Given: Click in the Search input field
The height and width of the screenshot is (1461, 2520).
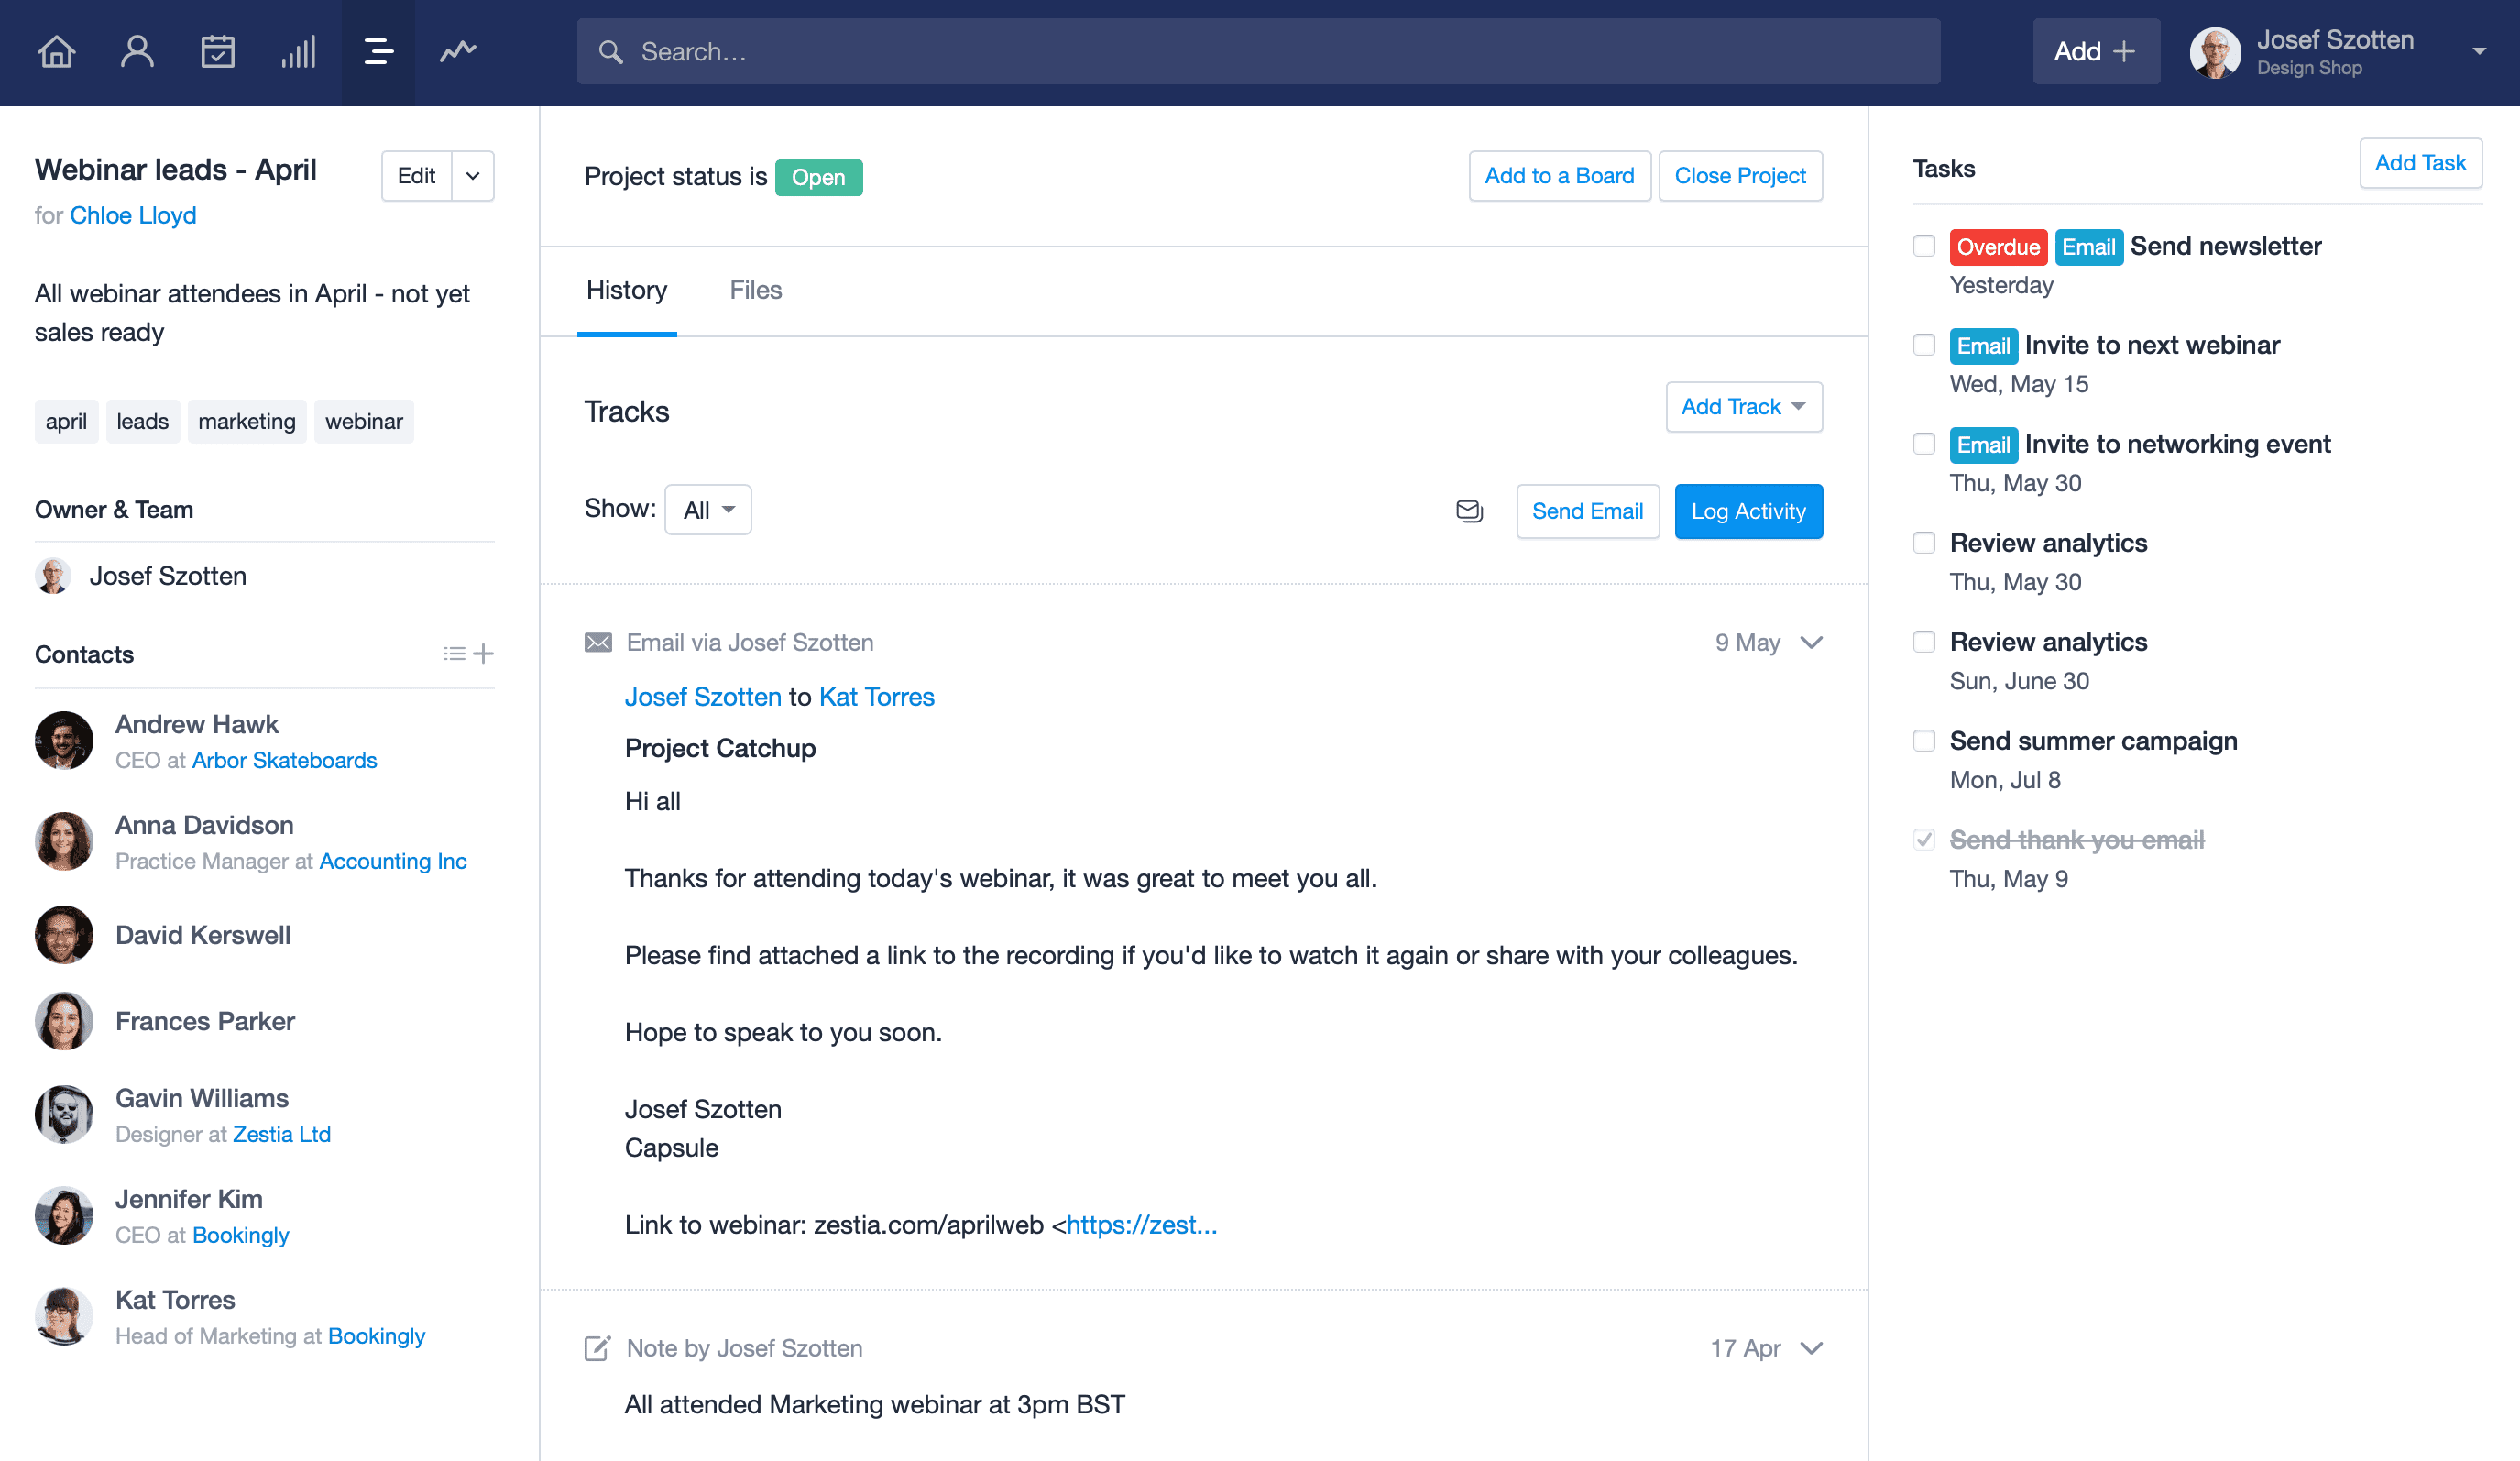Looking at the screenshot, I should 1258,52.
